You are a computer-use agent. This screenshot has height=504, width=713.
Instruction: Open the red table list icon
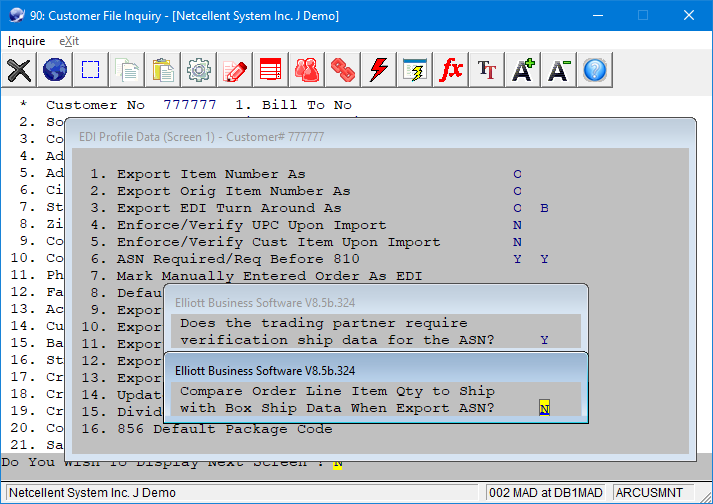pos(271,70)
